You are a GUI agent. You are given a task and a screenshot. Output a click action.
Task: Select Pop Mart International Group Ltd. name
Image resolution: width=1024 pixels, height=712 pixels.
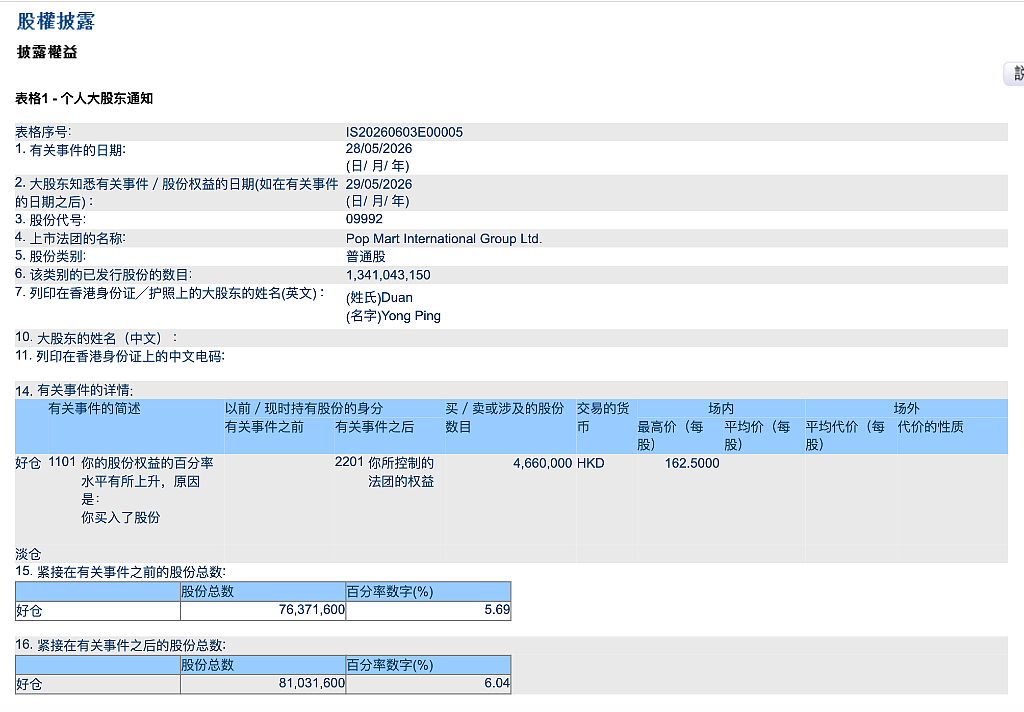(x=444, y=238)
